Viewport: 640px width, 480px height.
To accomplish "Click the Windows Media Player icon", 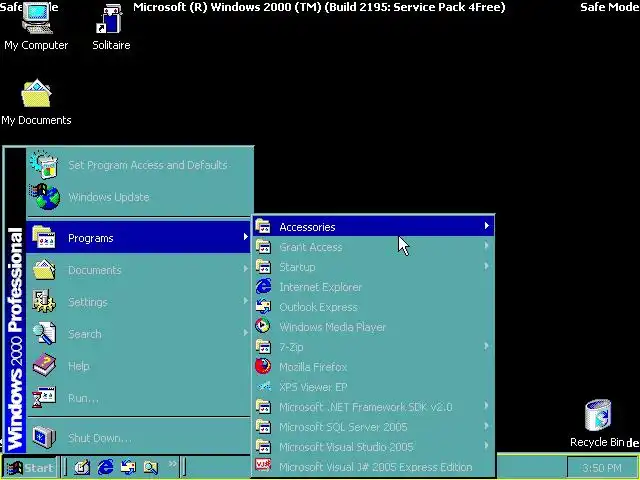I will tap(263, 327).
